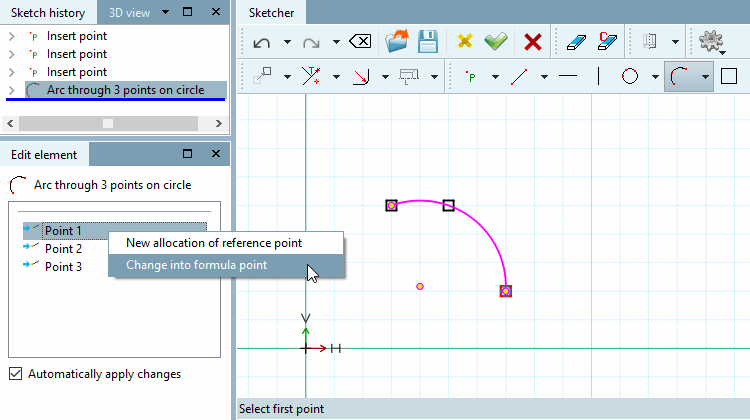Maximize the Sketch history panel
Image resolution: width=750 pixels, height=420 pixels.
coord(188,11)
